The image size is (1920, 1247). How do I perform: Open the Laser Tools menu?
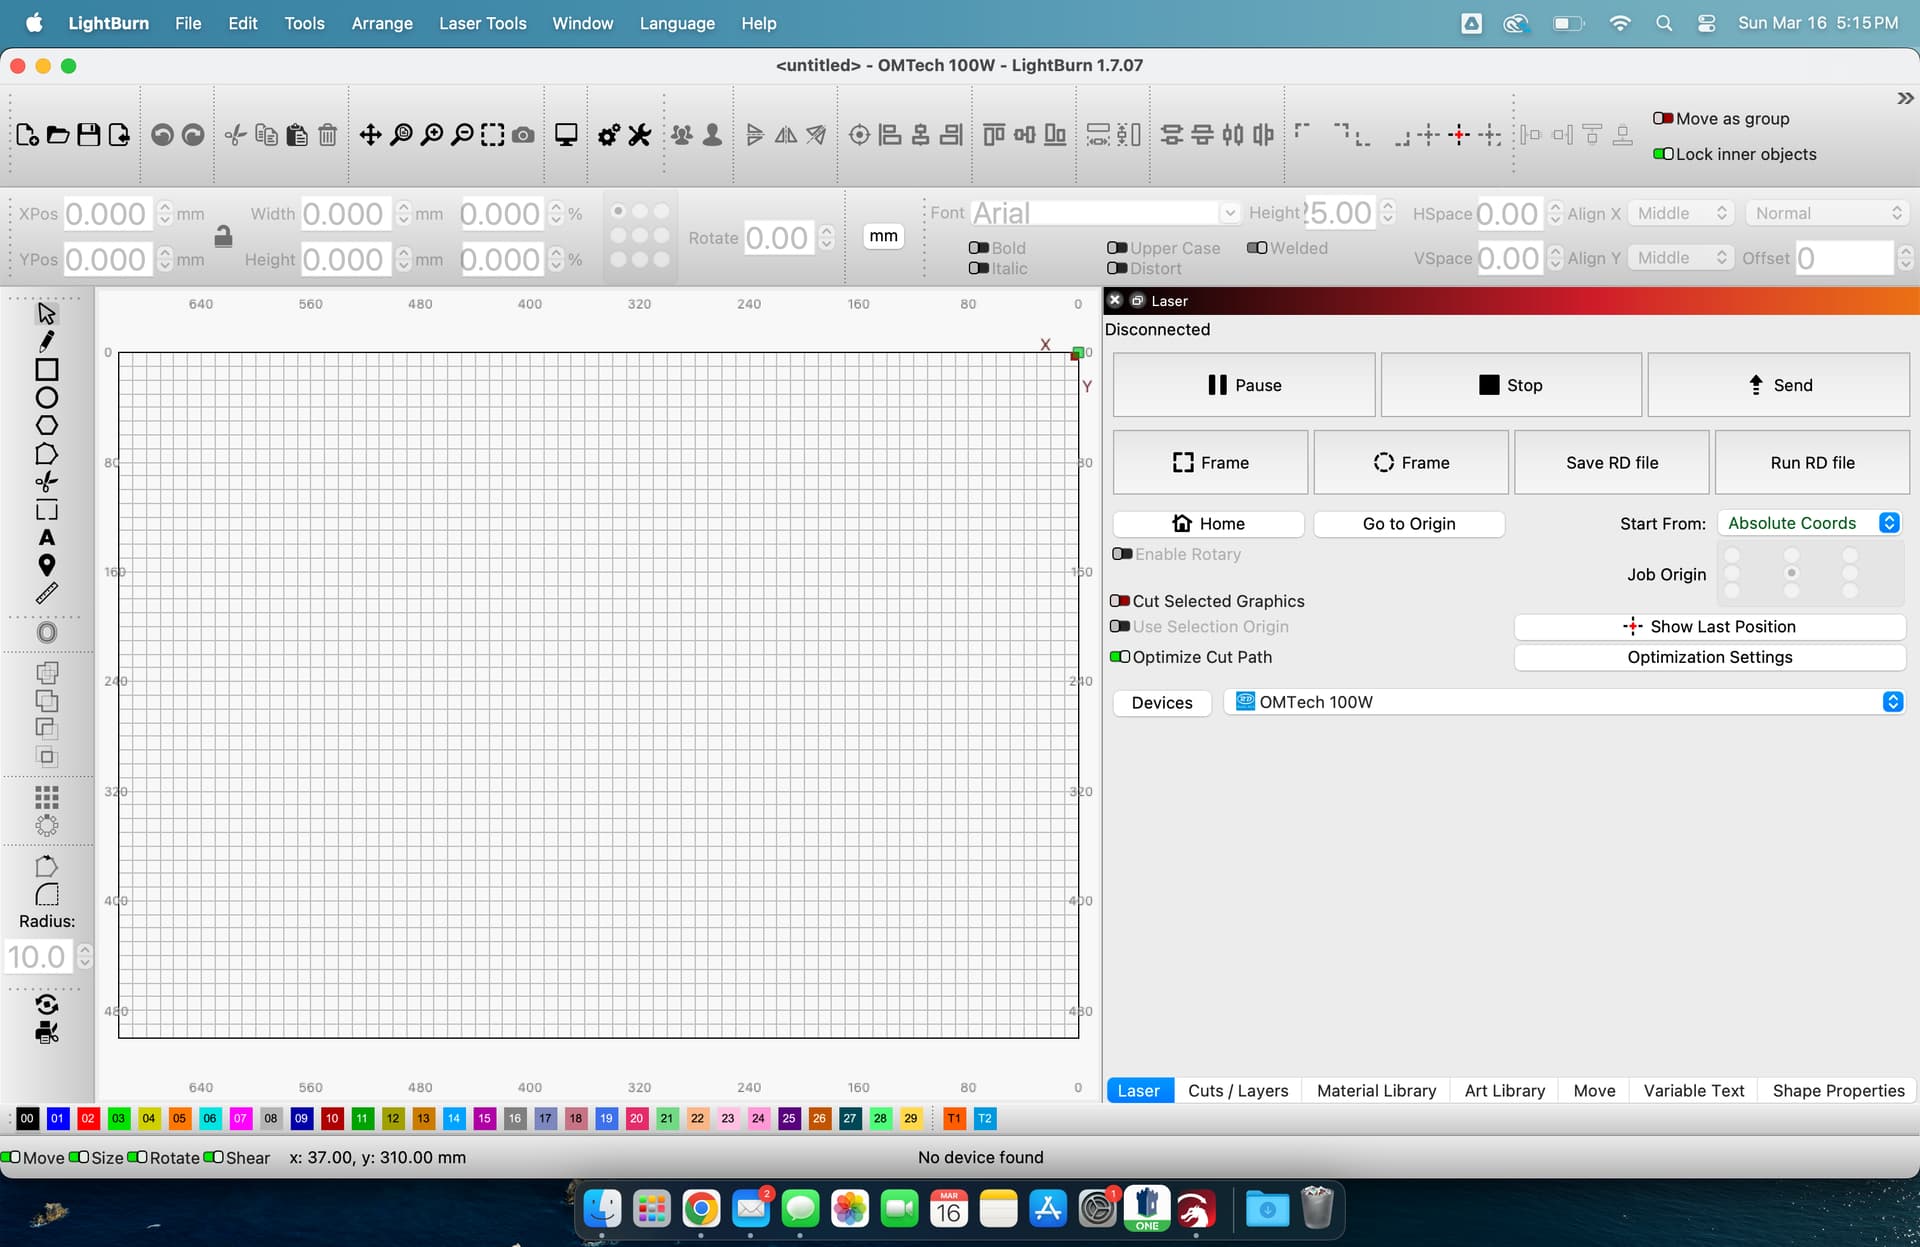tap(482, 23)
